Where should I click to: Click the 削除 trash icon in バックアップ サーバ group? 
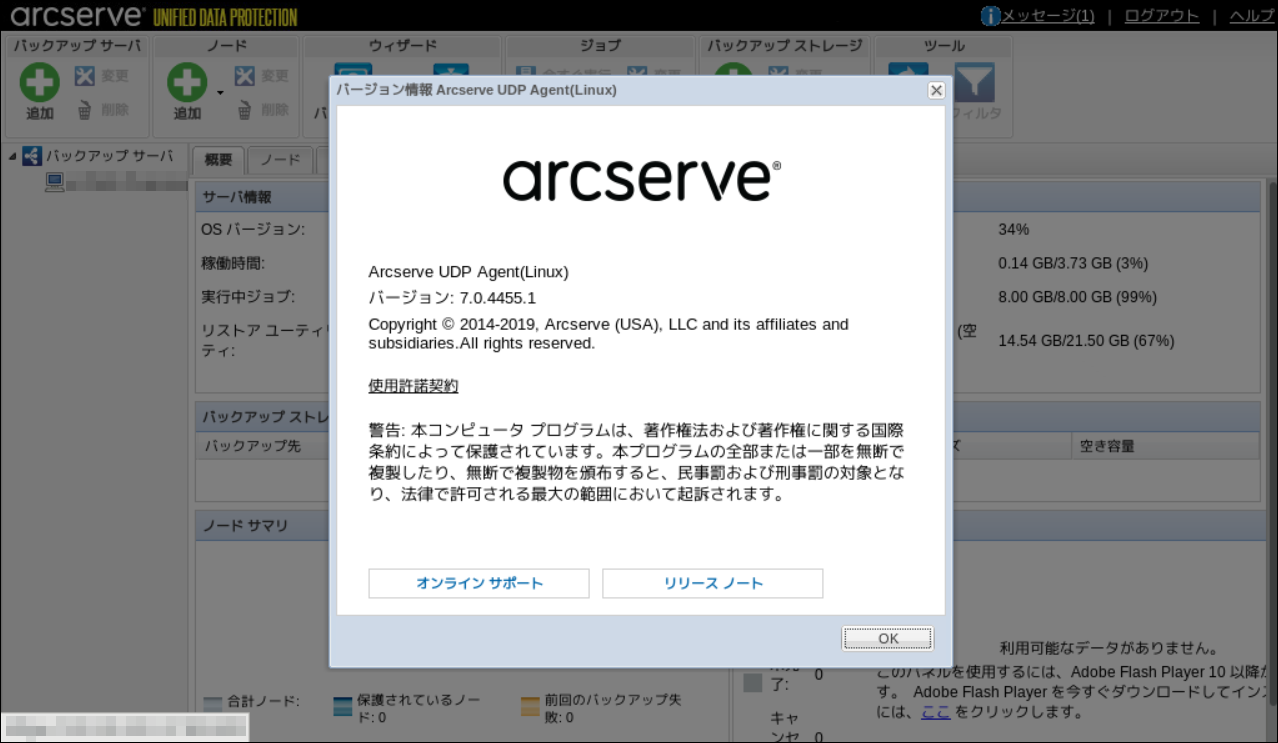coord(84,111)
